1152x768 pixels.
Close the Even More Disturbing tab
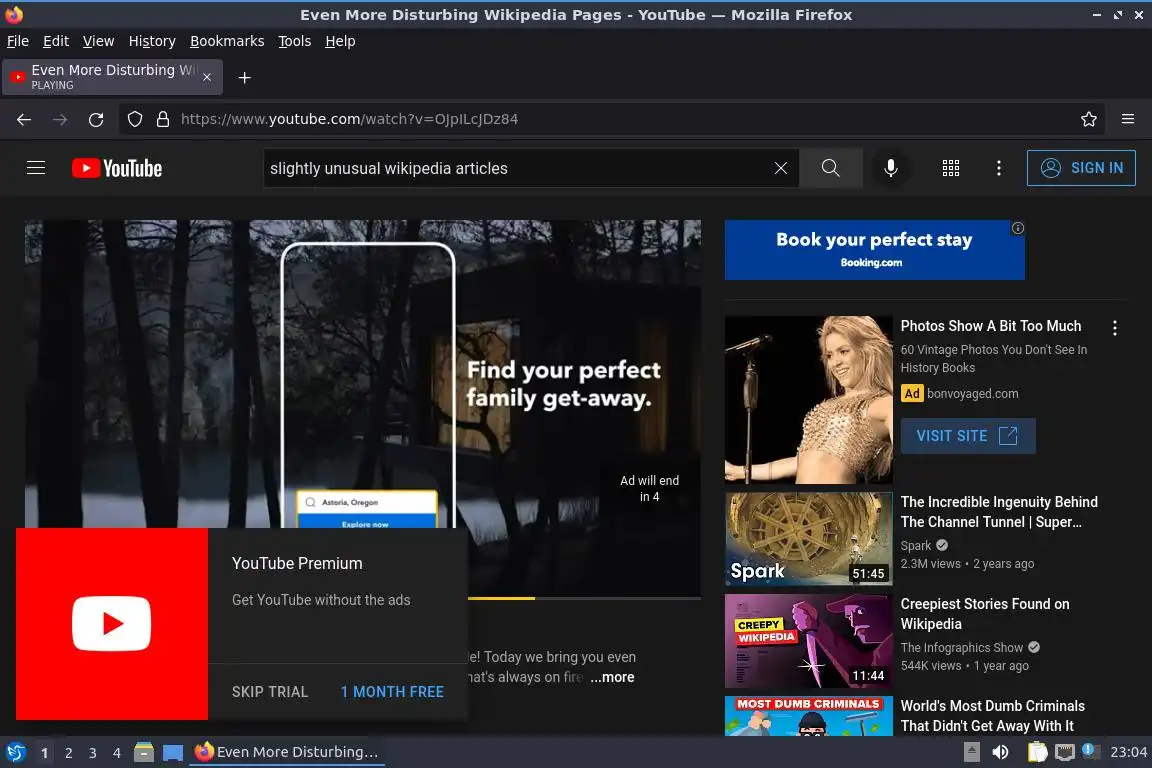(207, 77)
